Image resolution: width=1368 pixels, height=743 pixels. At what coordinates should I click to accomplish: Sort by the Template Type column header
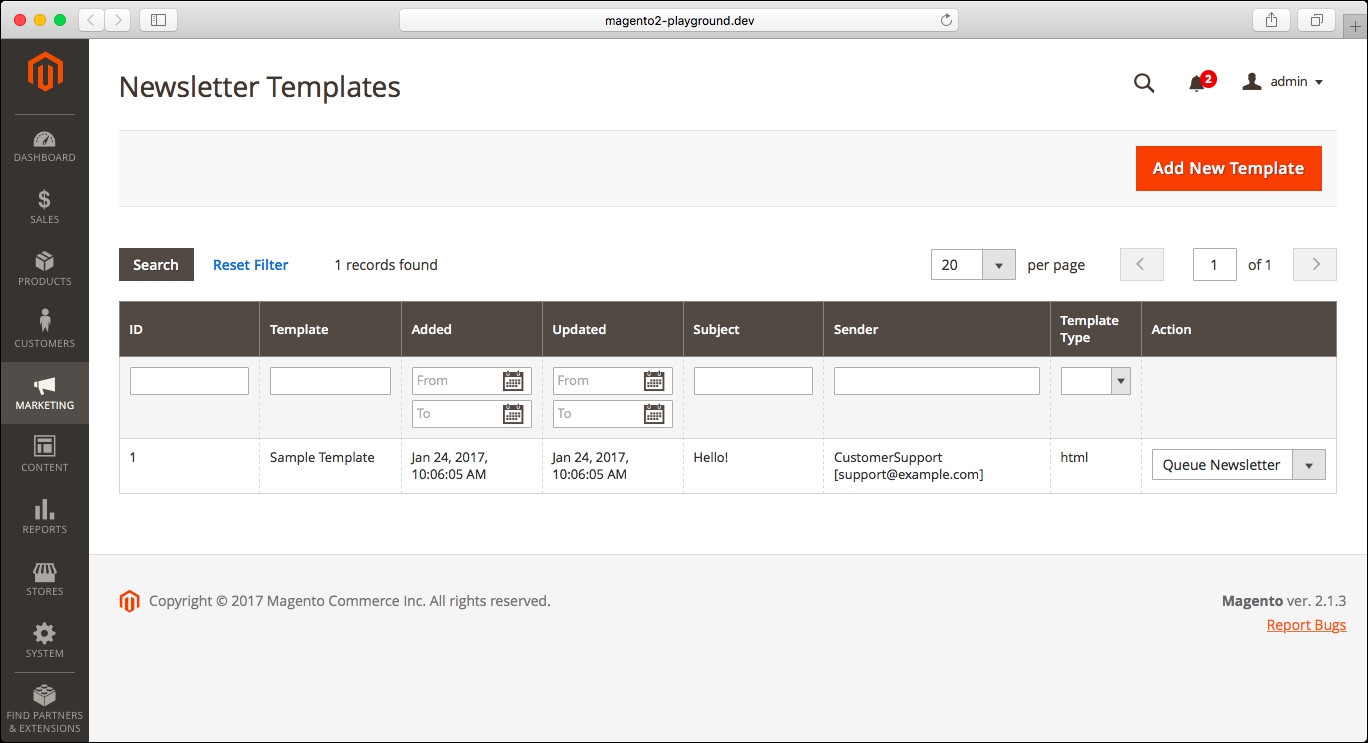pyautogui.click(x=1095, y=329)
